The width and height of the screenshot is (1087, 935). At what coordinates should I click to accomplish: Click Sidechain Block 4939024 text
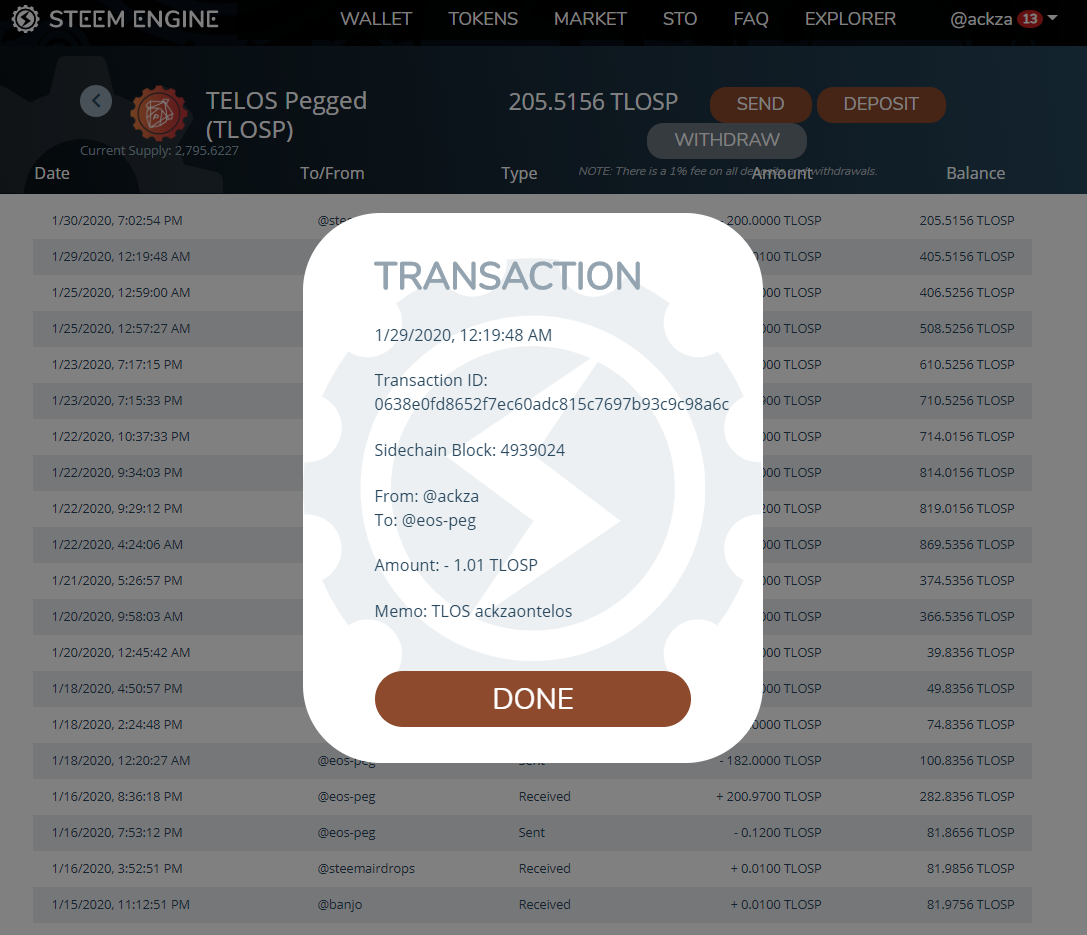(x=469, y=450)
